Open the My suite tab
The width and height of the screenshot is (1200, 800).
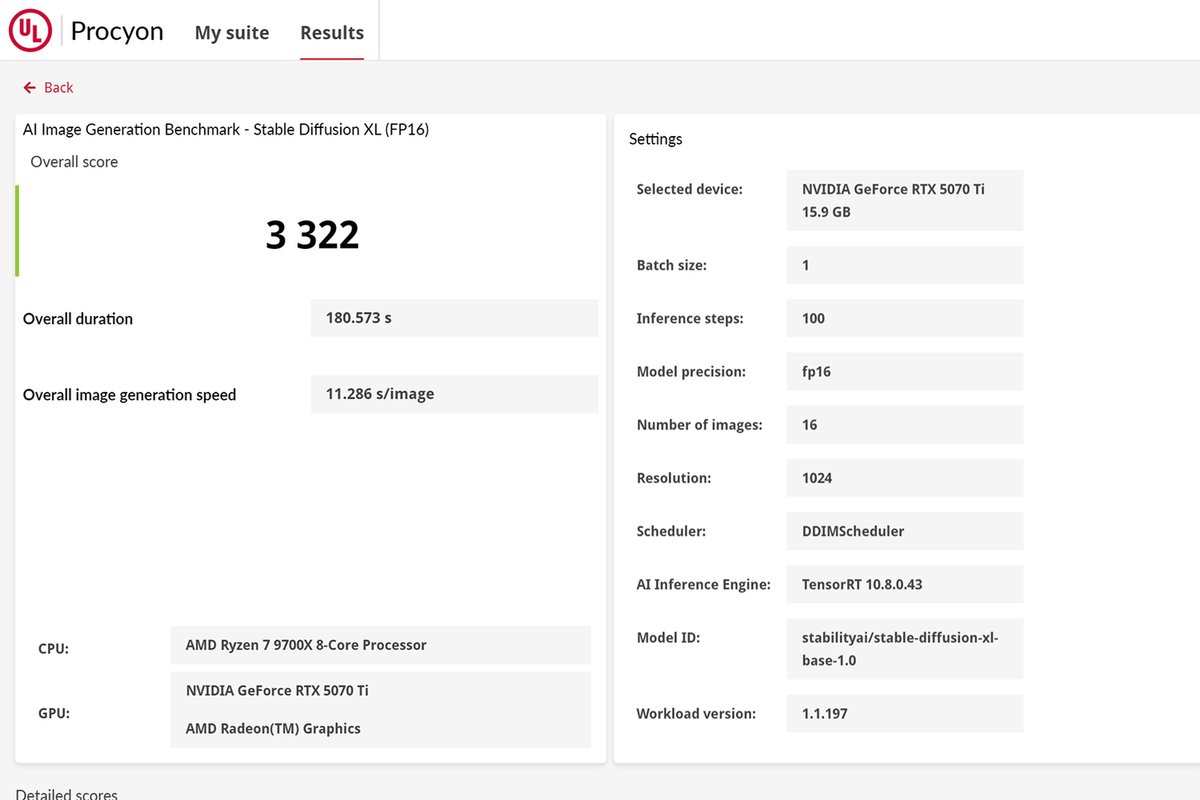[x=232, y=32]
